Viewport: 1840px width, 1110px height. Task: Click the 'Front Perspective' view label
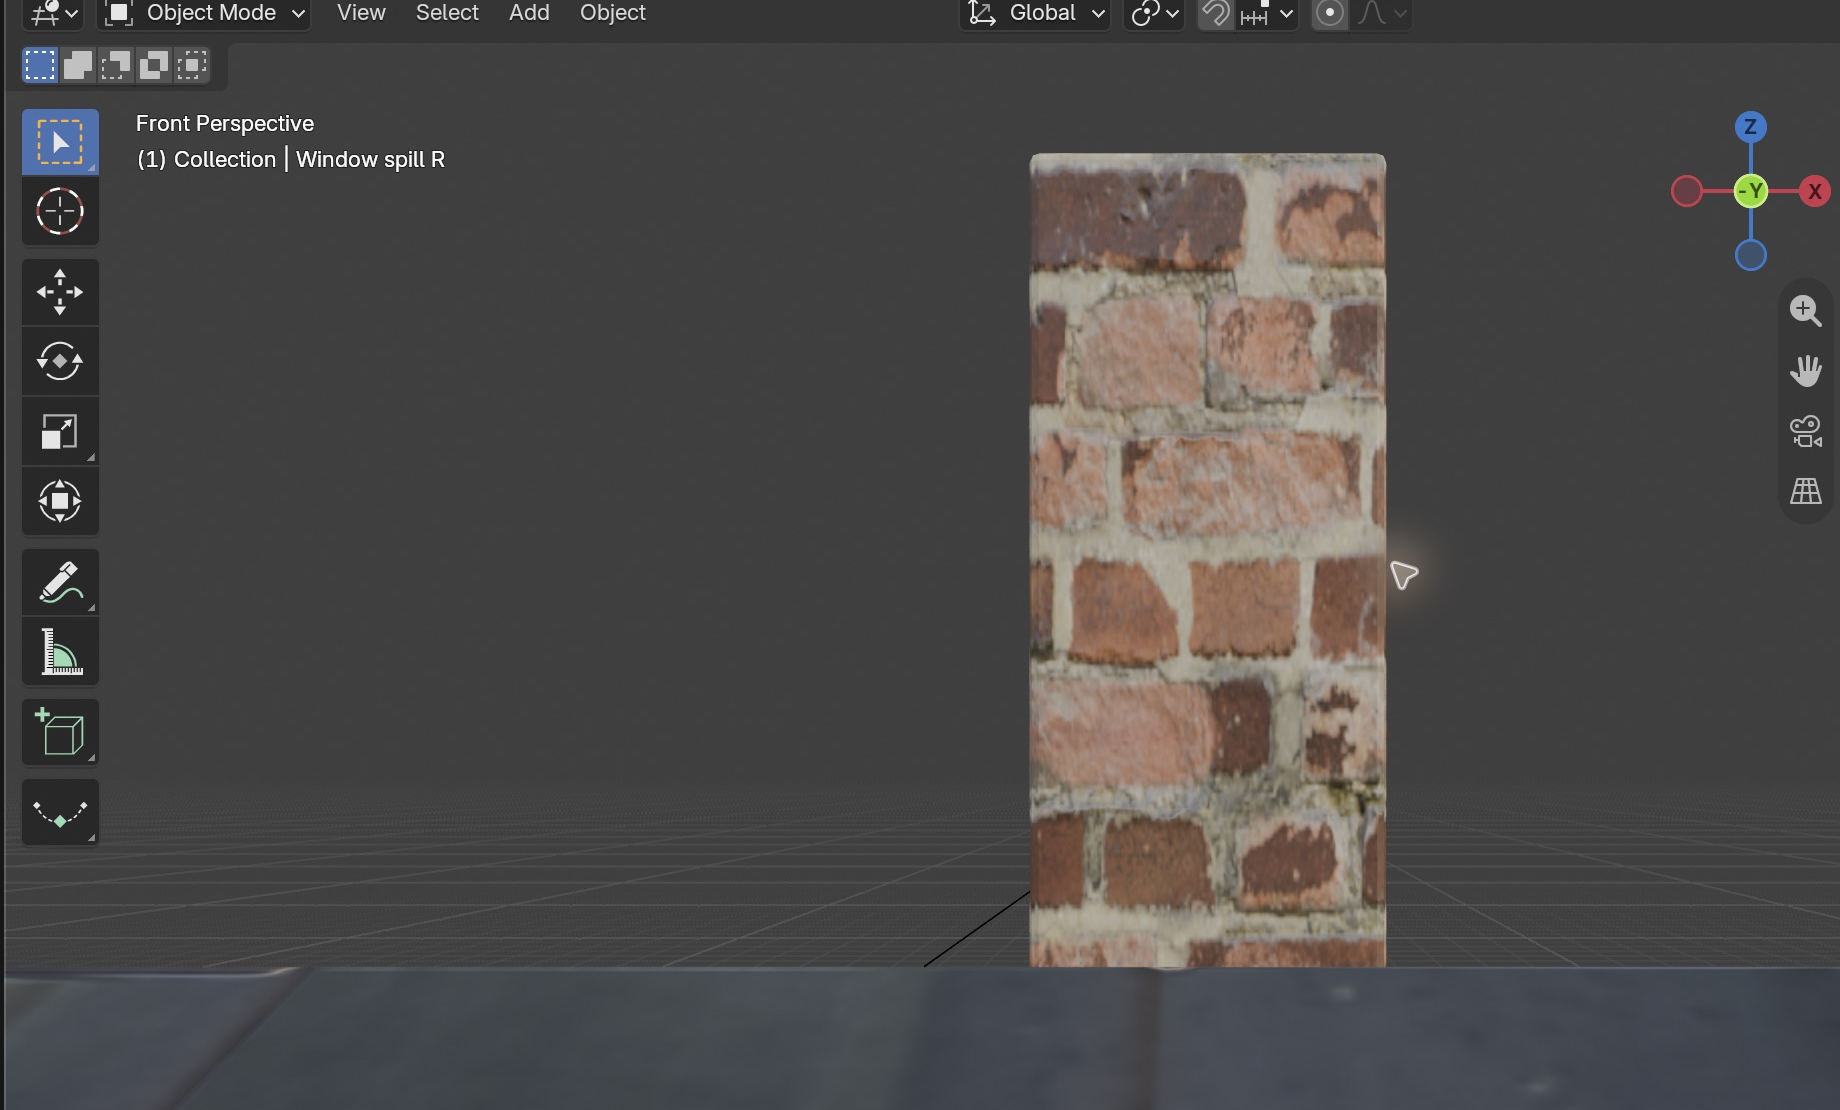pyautogui.click(x=225, y=123)
